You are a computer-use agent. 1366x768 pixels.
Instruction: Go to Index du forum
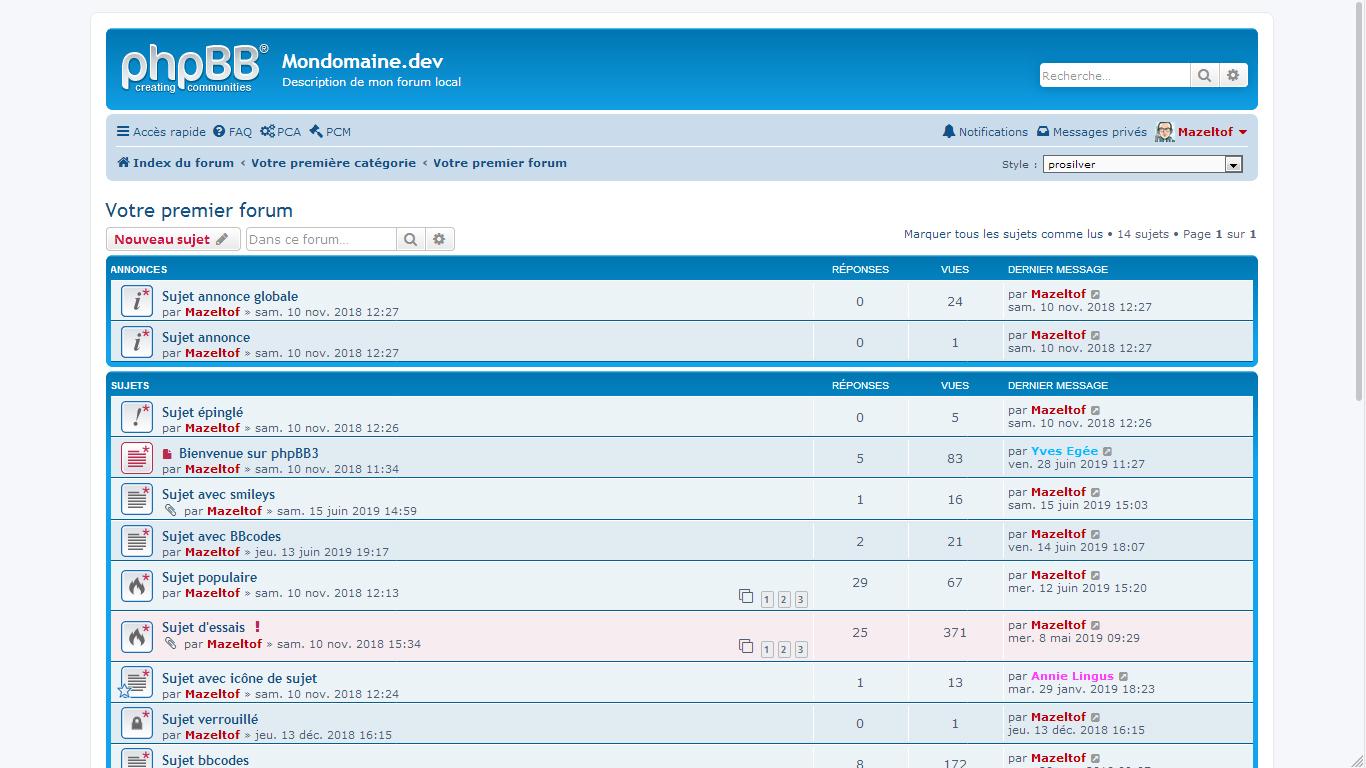pyautogui.click(x=175, y=163)
